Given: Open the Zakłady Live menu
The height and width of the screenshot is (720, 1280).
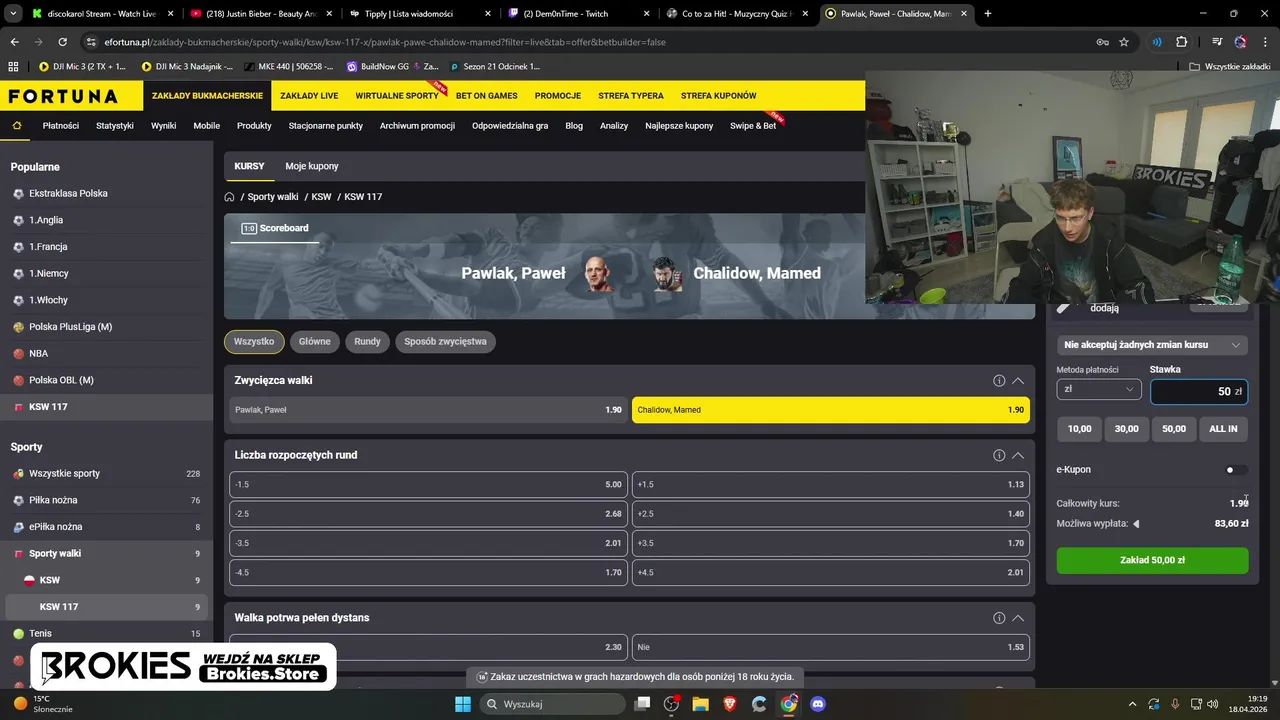Looking at the screenshot, I should [x=309, y=96].
